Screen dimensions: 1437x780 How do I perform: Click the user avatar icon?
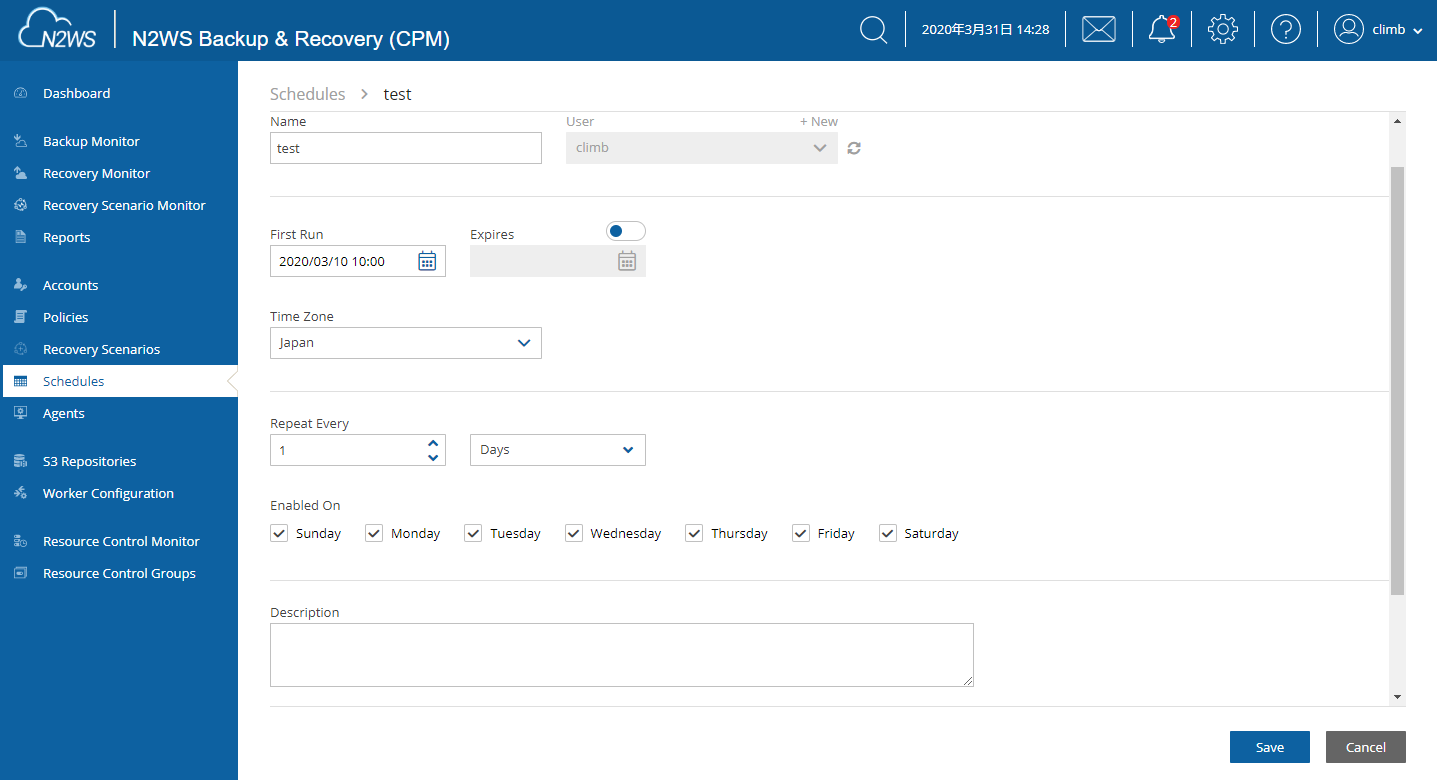(x=1349, y=29)
